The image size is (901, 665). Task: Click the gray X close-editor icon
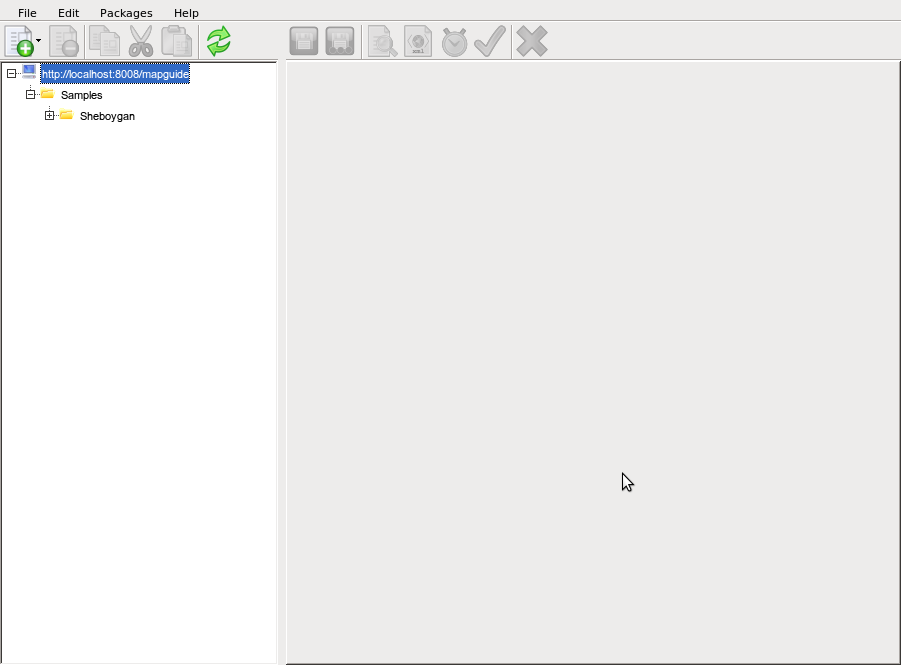click(x=532, y=41)
